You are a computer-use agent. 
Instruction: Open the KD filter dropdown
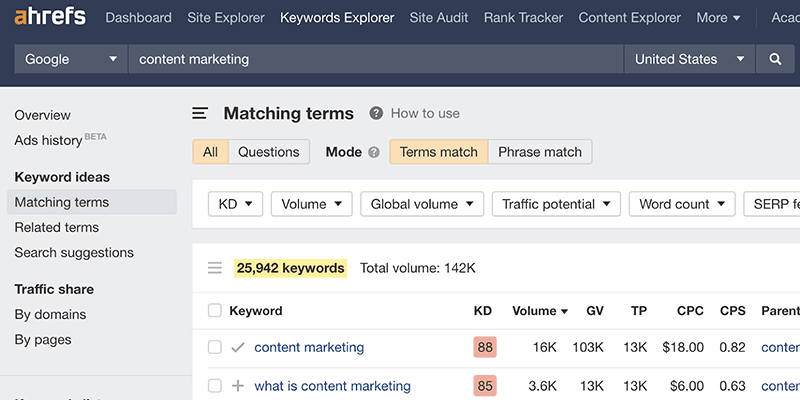[x=235, y=204]
